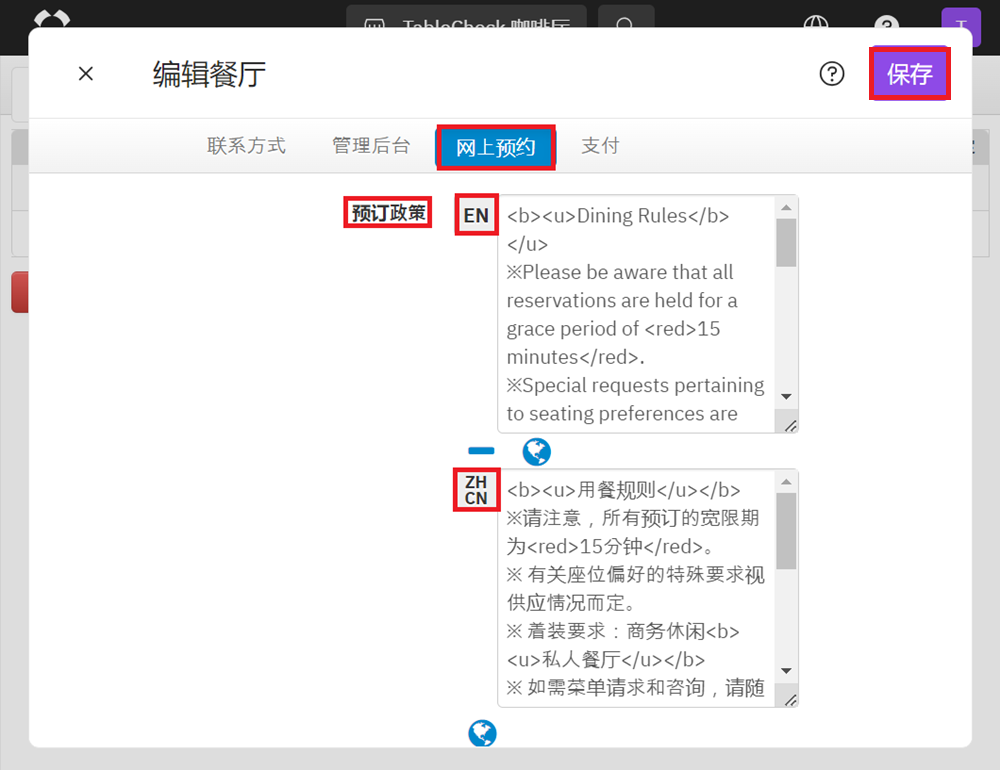The image size is (1000, 770).
Task: Click scroll-down arrow of English textarea
Action: 786,396
